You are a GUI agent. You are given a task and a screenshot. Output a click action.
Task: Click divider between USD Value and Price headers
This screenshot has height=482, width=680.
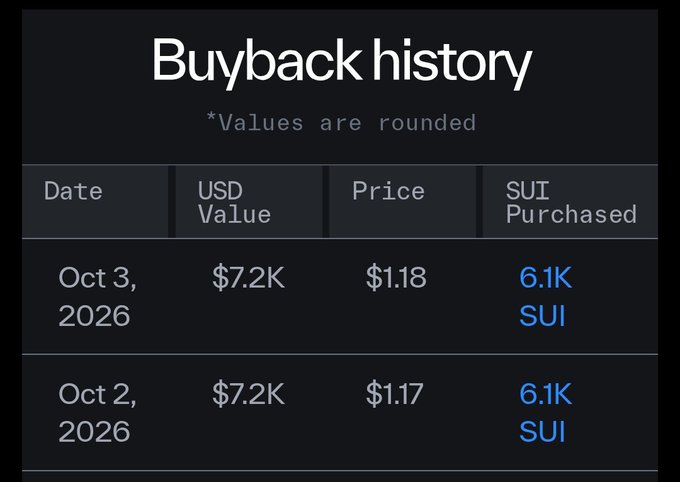[326, 201]
